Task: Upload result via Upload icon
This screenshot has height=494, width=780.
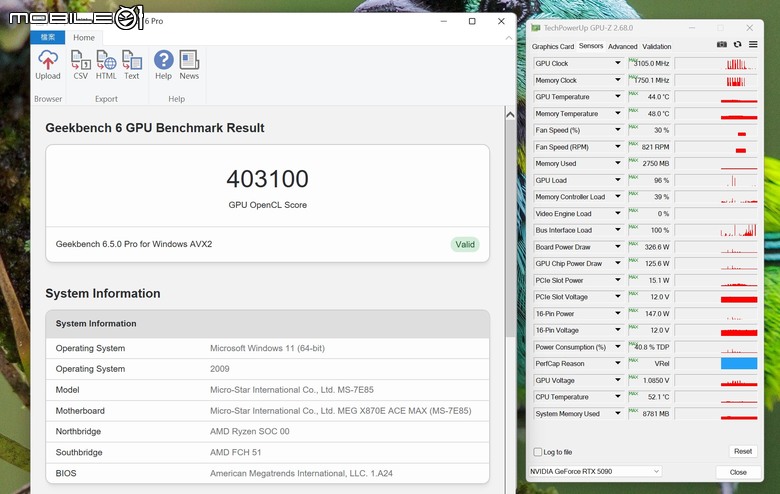Action: pos(48,65)
